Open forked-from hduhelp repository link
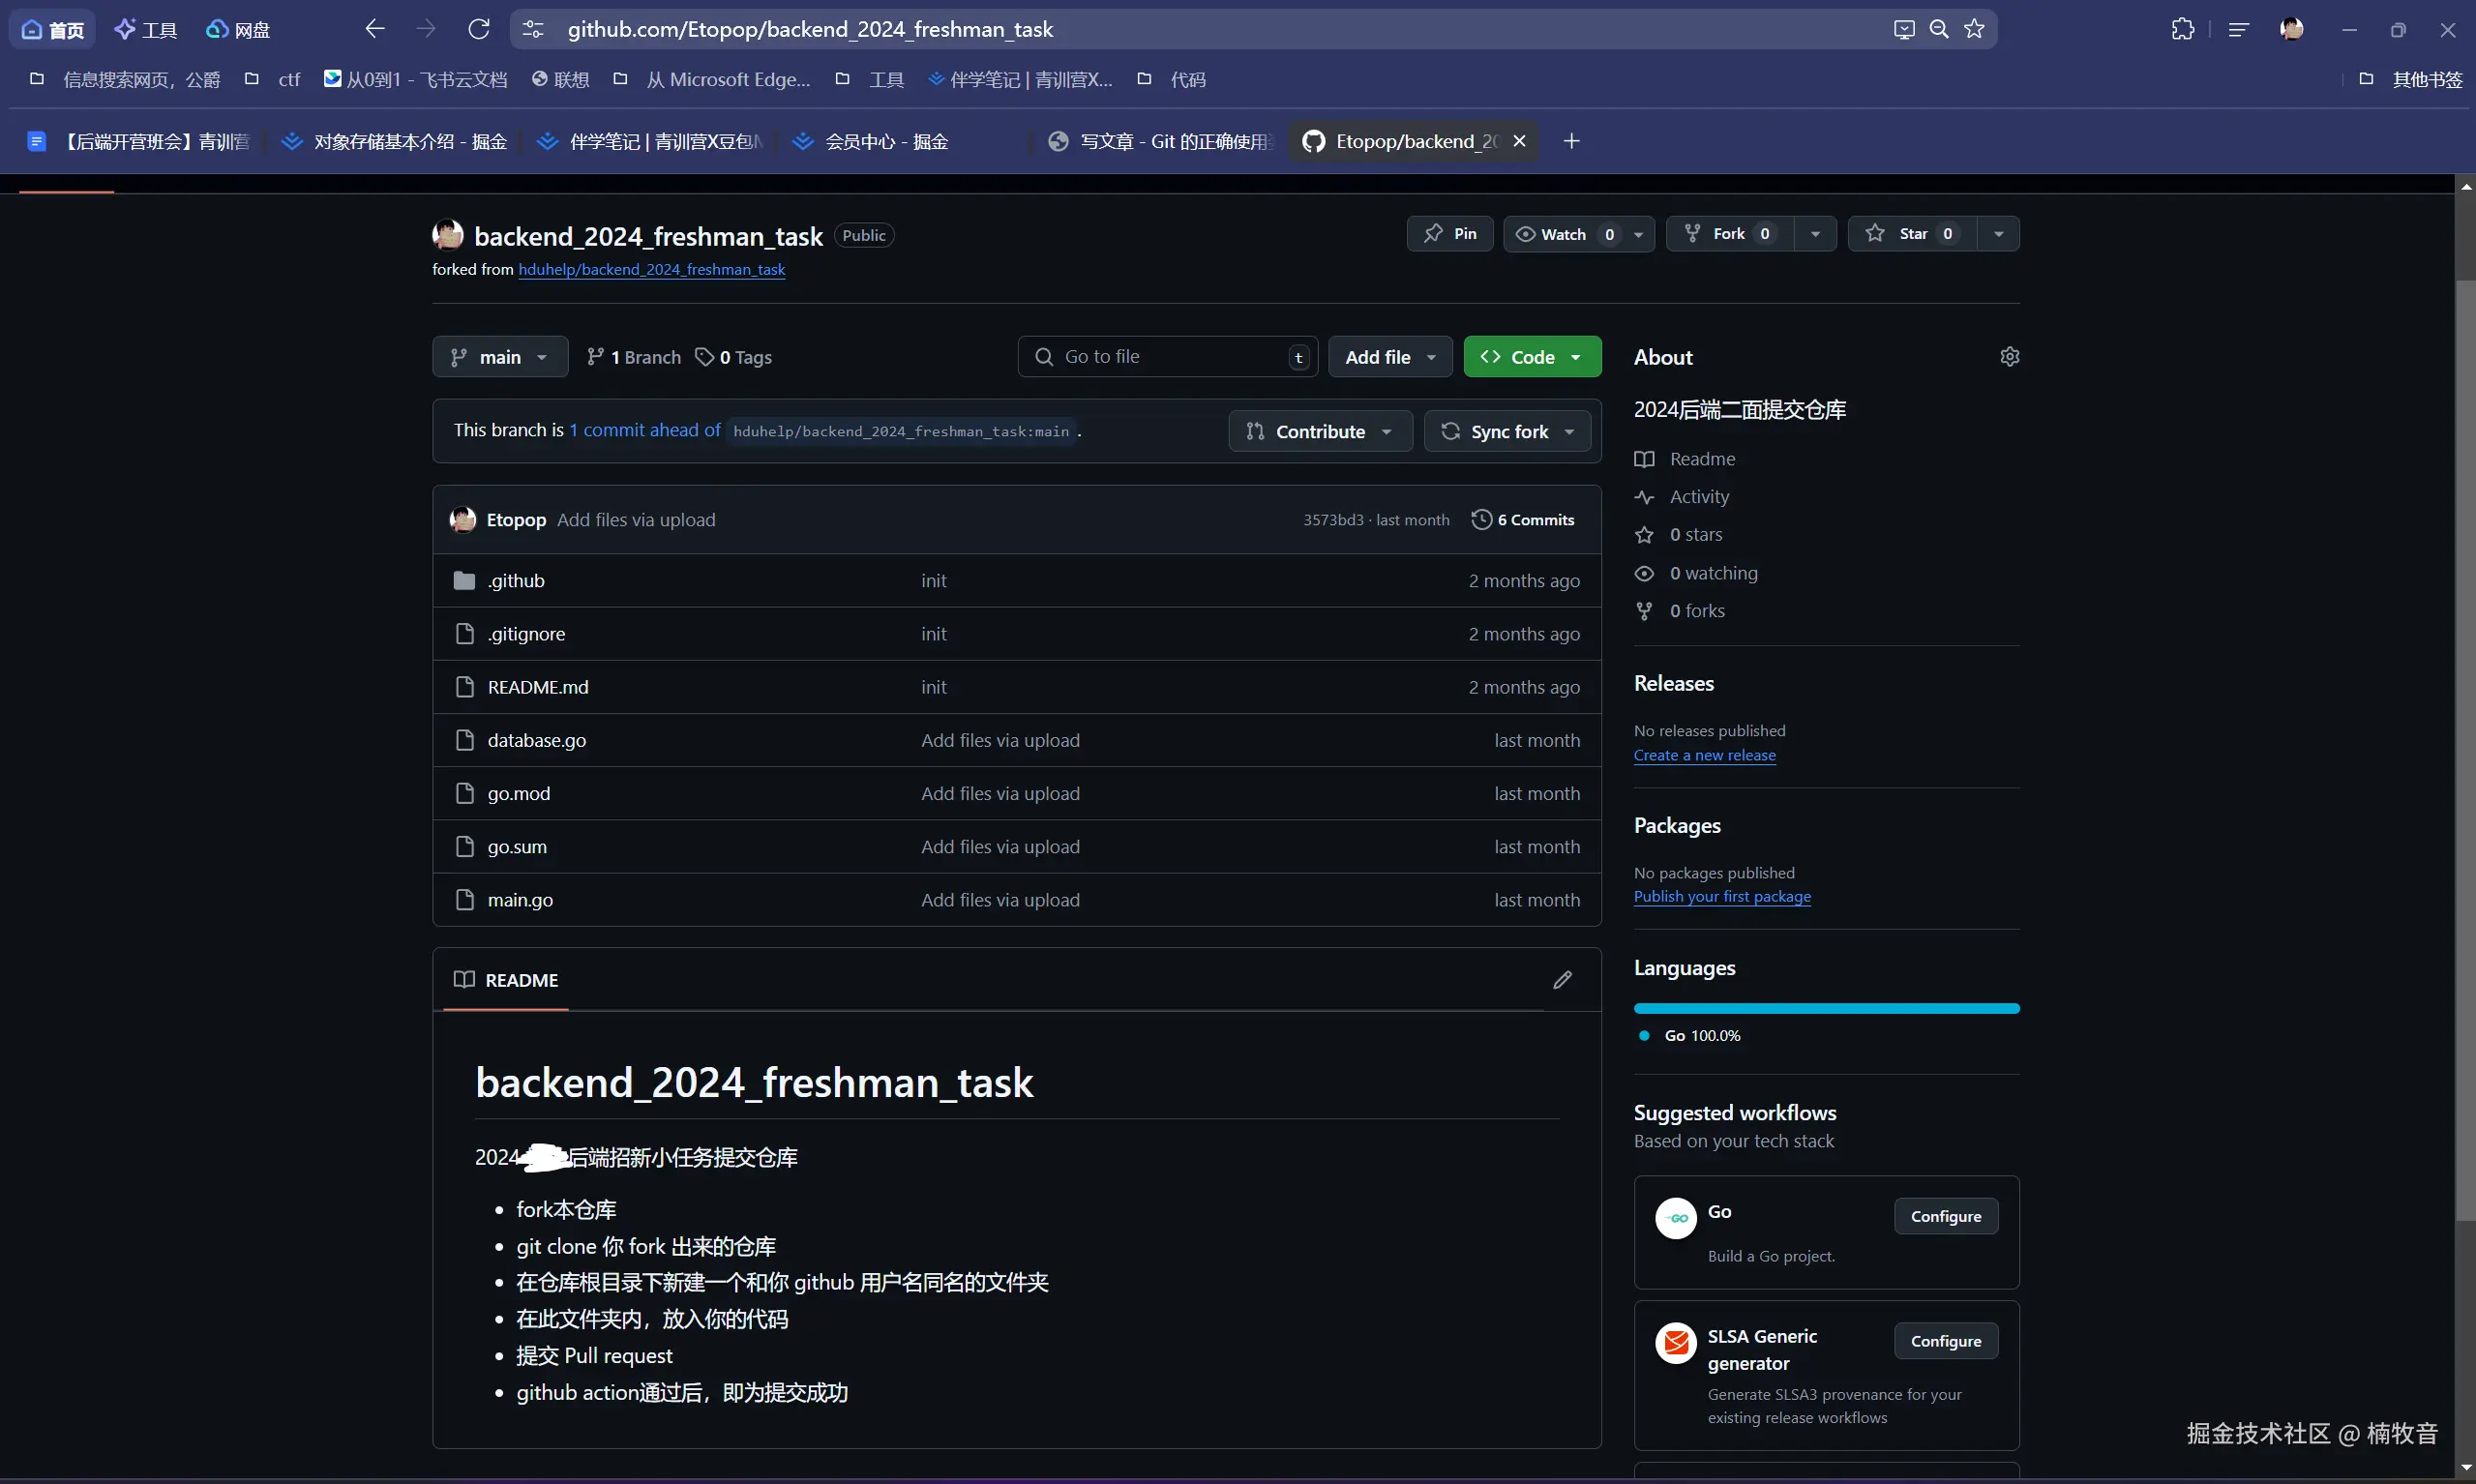 [652, 270]
